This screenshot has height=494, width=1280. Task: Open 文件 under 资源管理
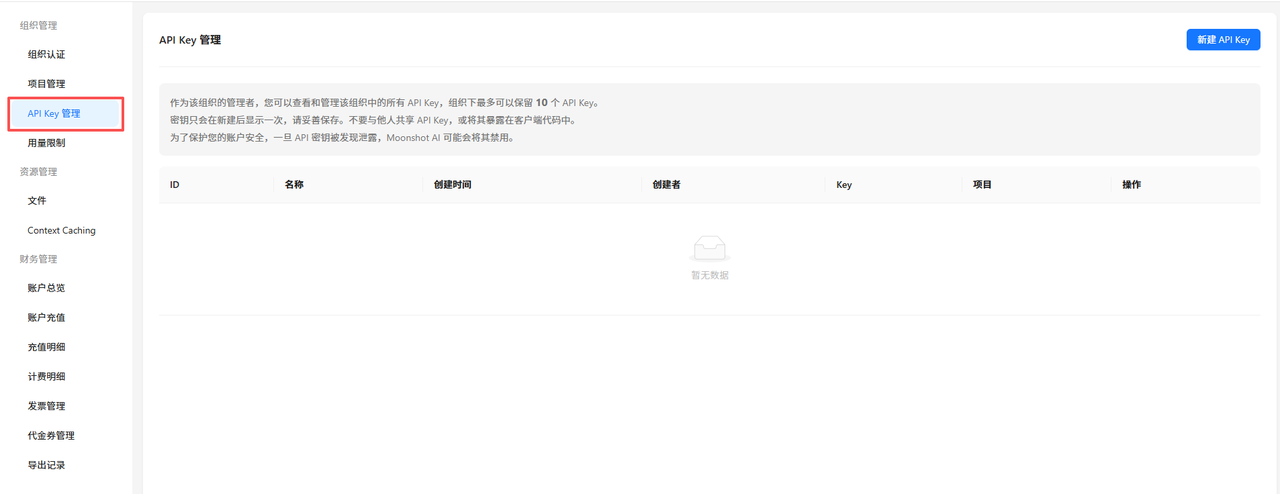[37, 201]
